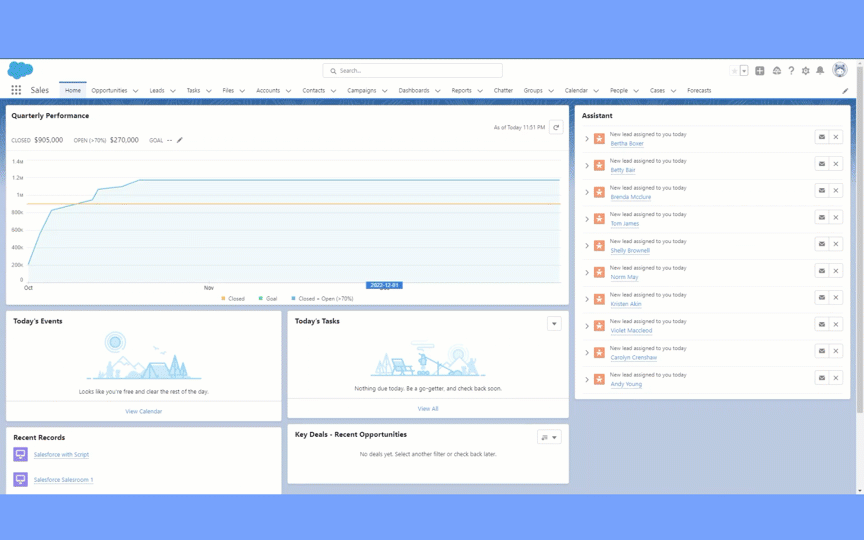
Task: Open the Help question mark icon
Action: coord(791,71)
